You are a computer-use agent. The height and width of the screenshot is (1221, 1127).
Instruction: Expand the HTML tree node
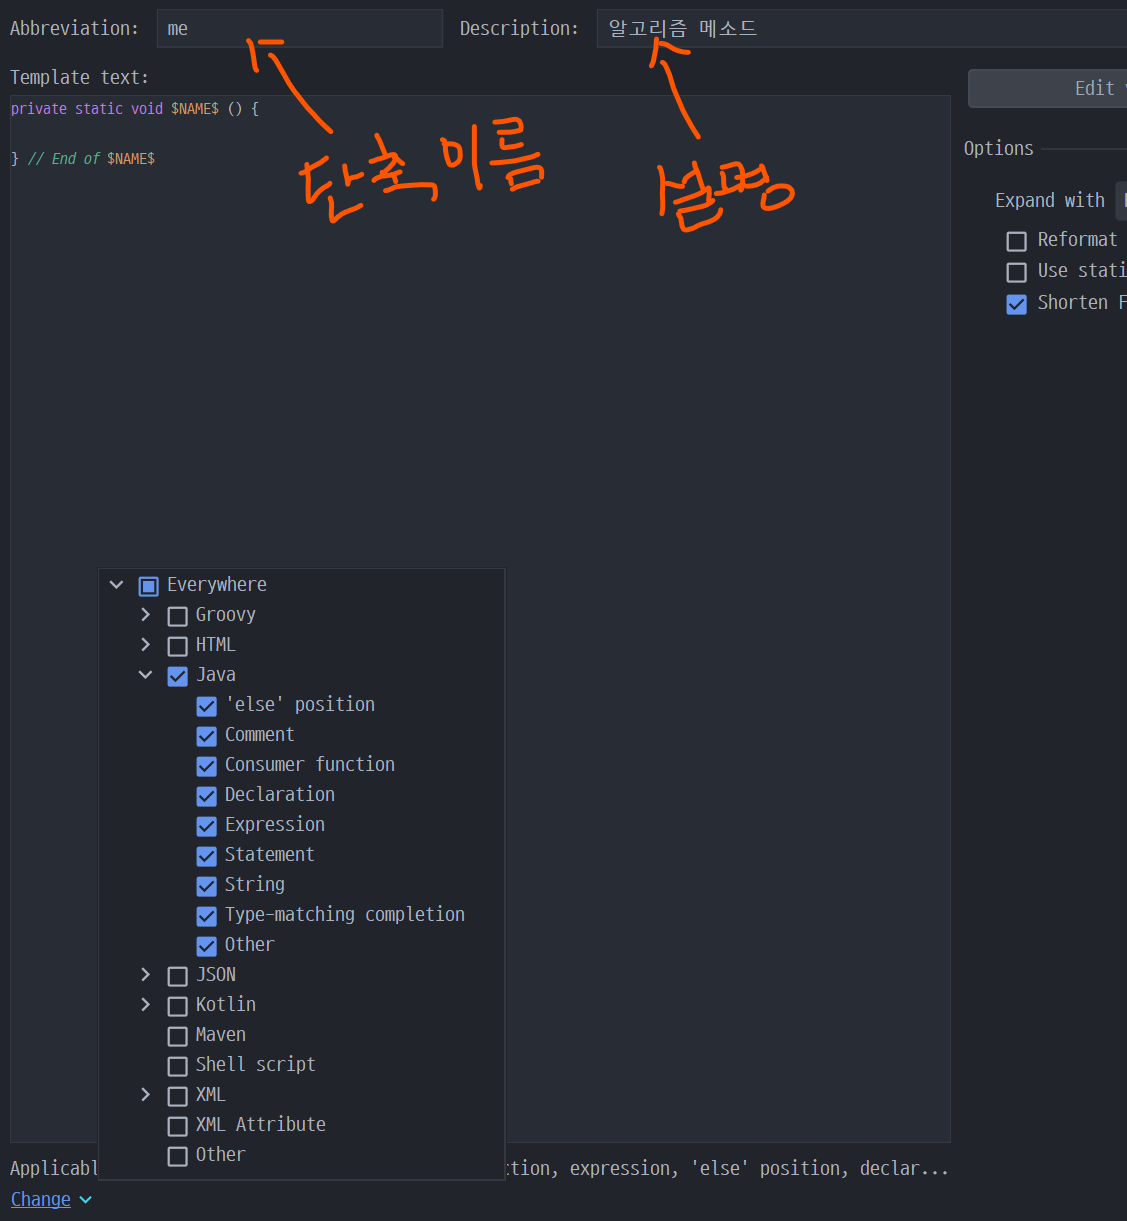(145, 644)
